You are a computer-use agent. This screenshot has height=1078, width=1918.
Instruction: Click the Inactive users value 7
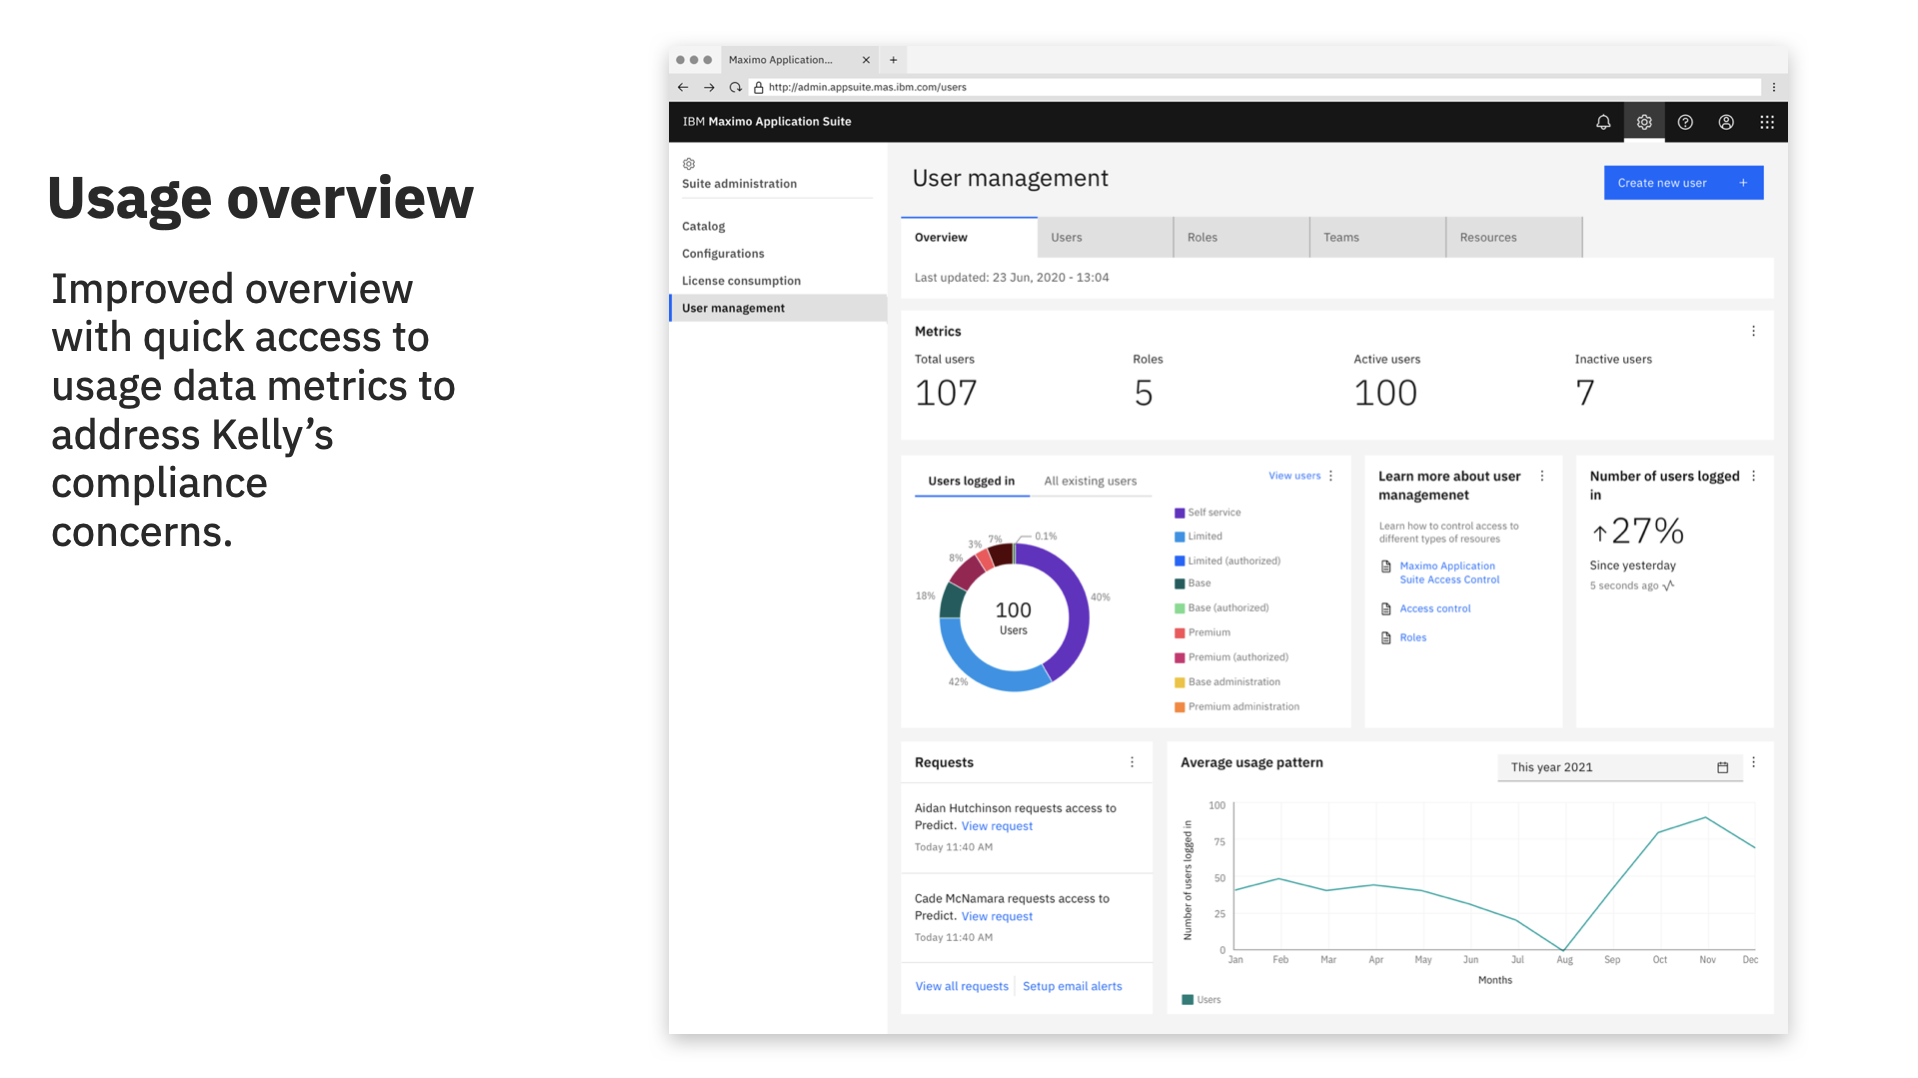[x=1585, y=393]
